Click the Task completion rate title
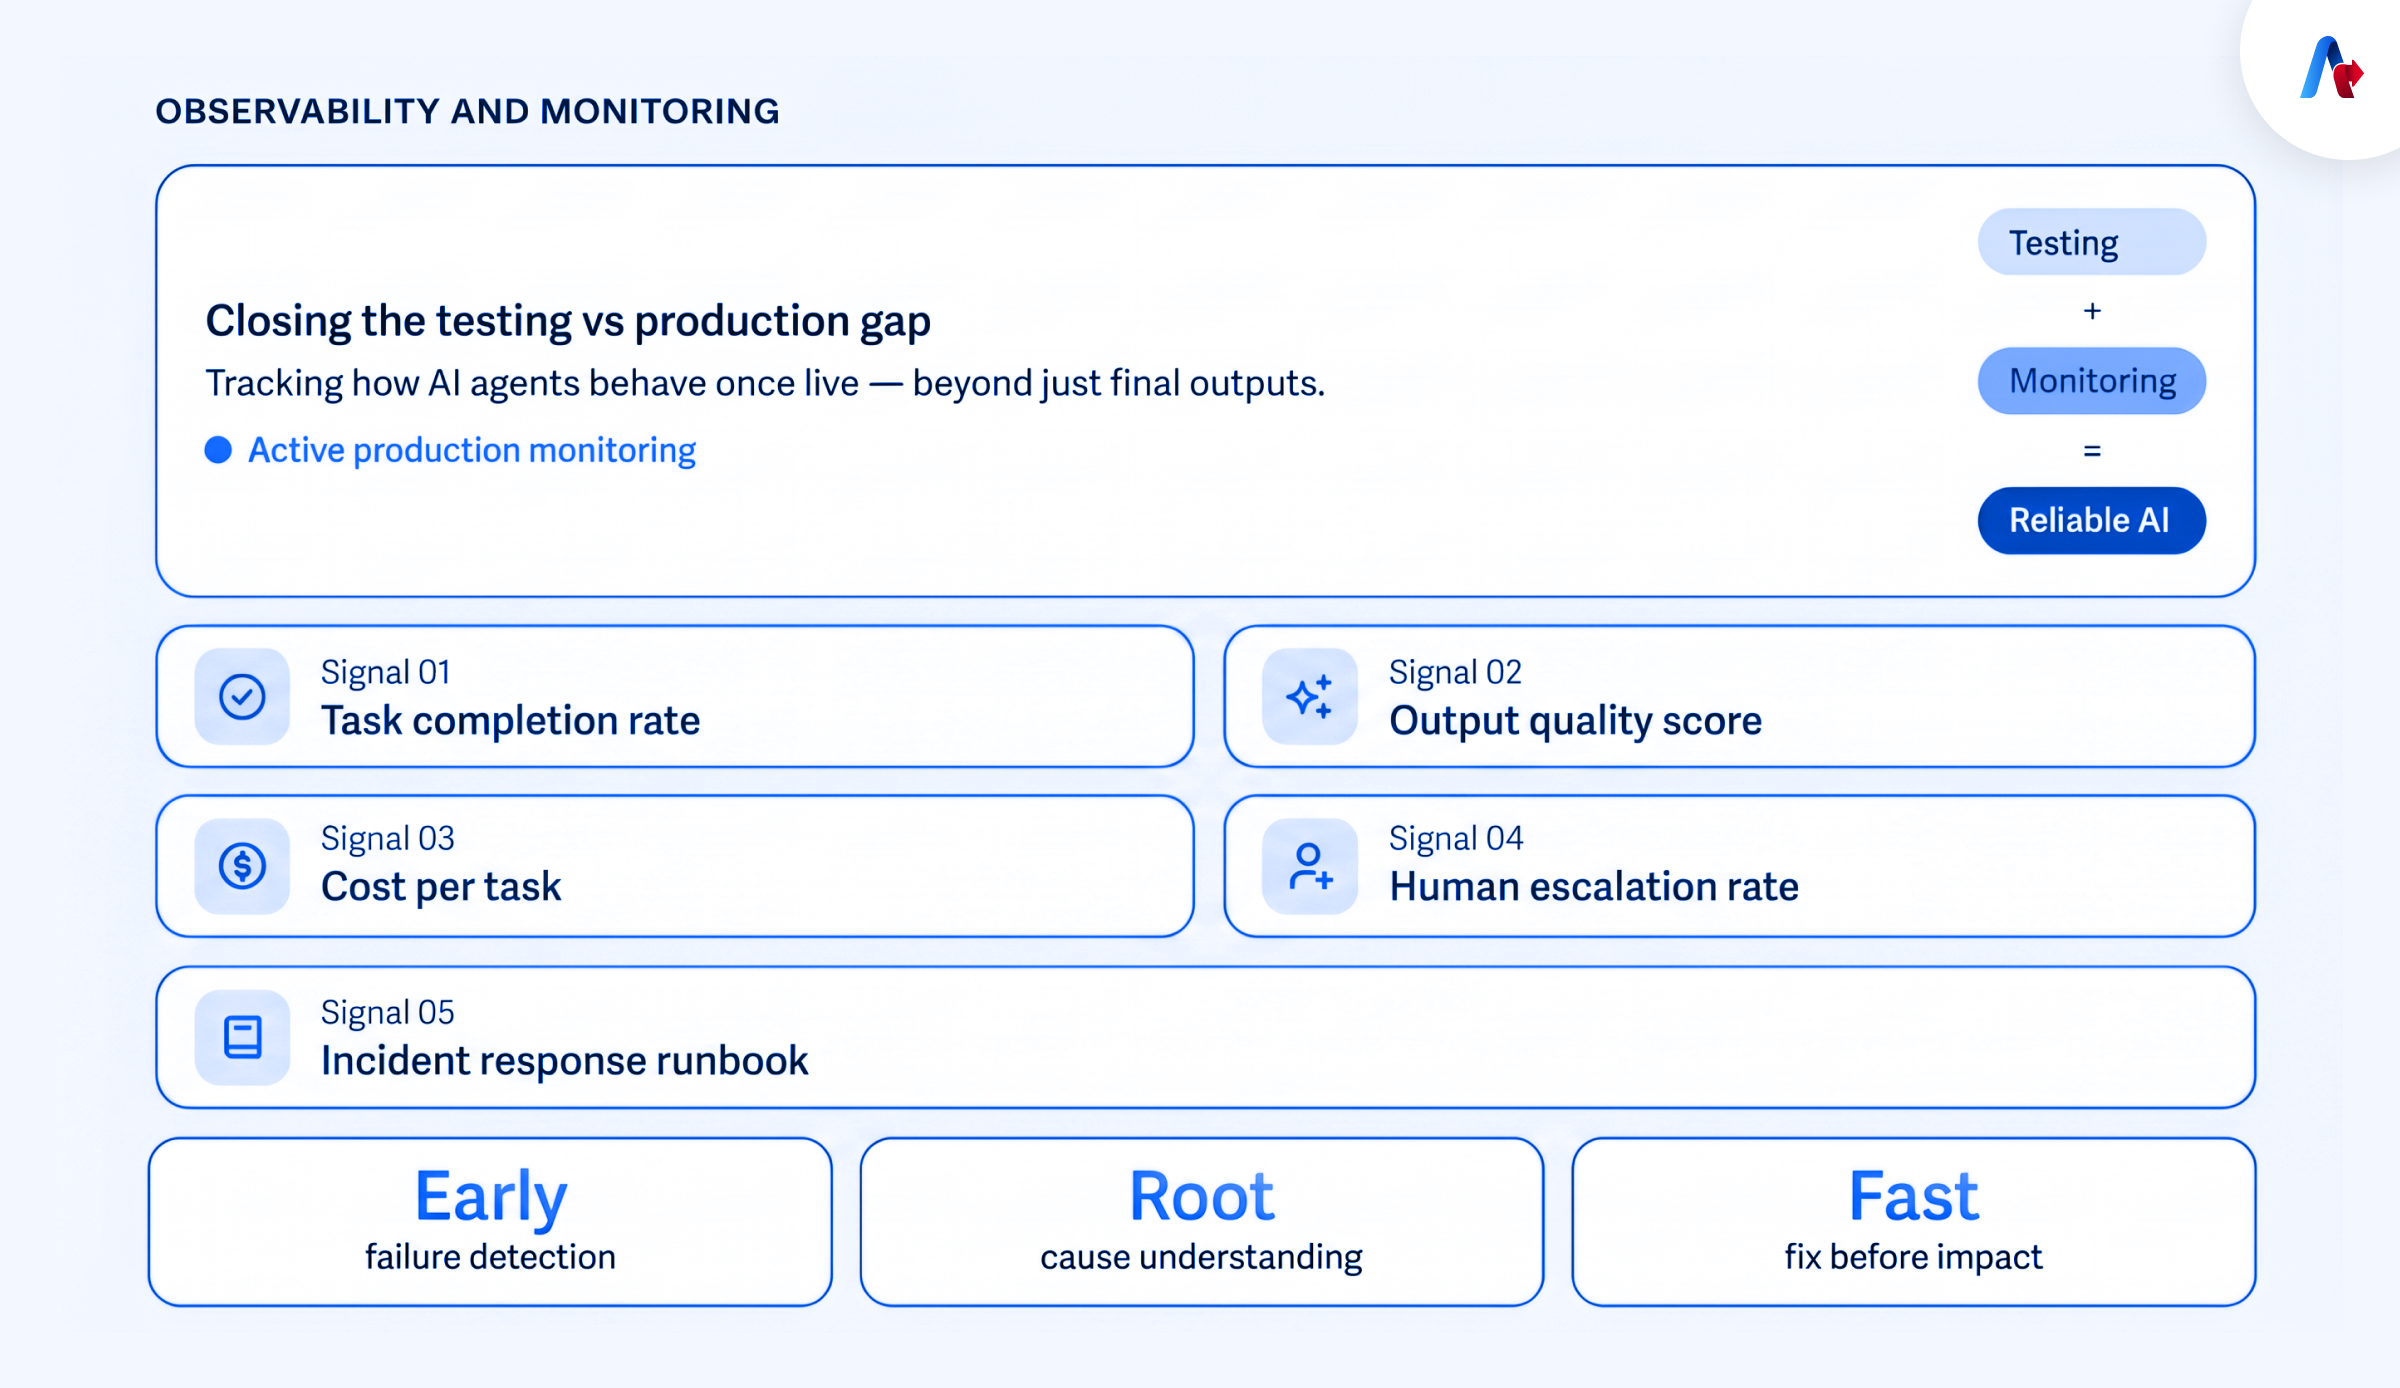The image size is (2400, 1388). [510, 720]
